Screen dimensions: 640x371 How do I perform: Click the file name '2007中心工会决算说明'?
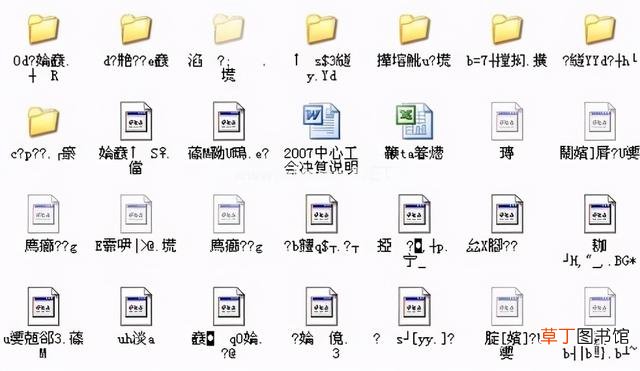[x=321, y=160]
